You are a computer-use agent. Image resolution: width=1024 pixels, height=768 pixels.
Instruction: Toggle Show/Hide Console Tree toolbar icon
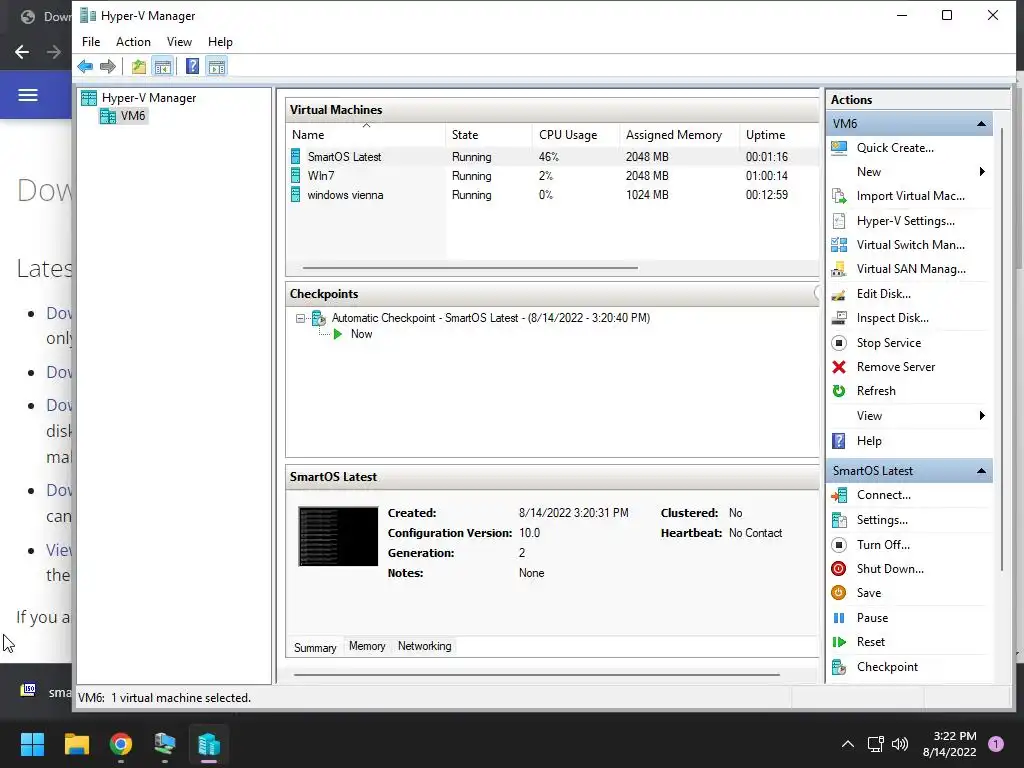pyautogui.click(x=163, y=66)
